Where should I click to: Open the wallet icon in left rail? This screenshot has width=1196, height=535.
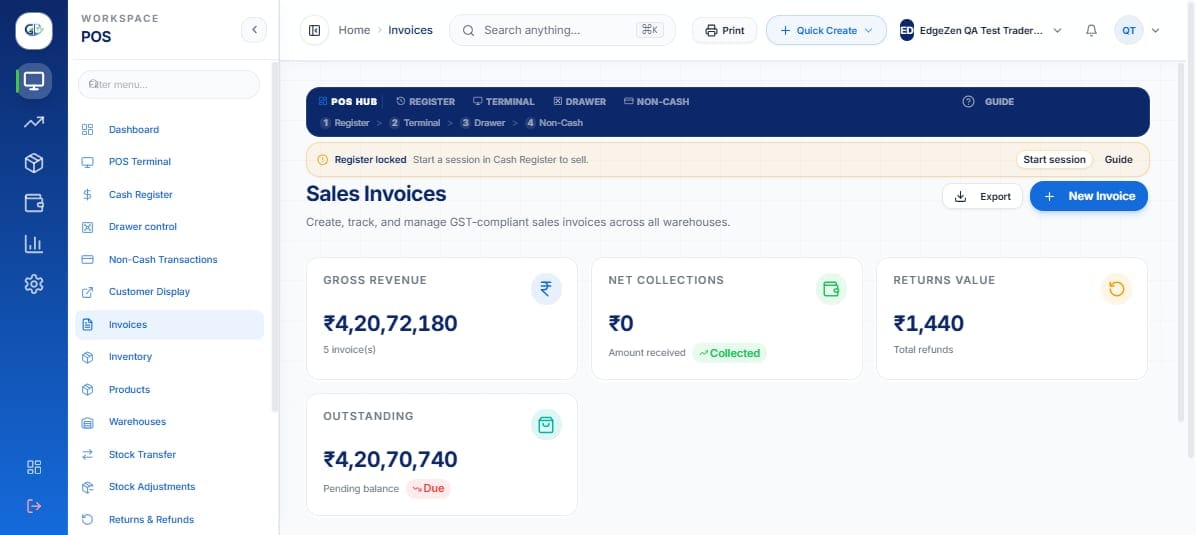(34, 203)
